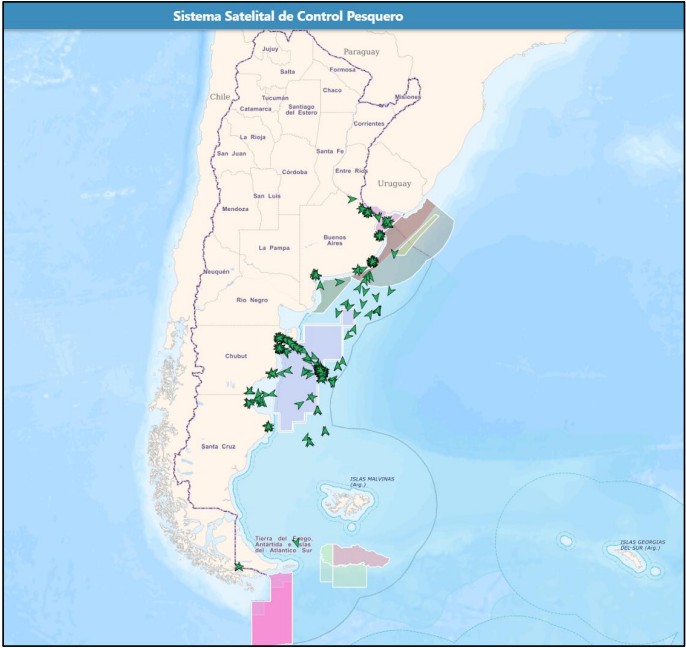Click the vessel cluster on the coast near Neuquén latitude
Image resolution: width=686 pixels, height=648 pixels.
click(x=315, y=275)
